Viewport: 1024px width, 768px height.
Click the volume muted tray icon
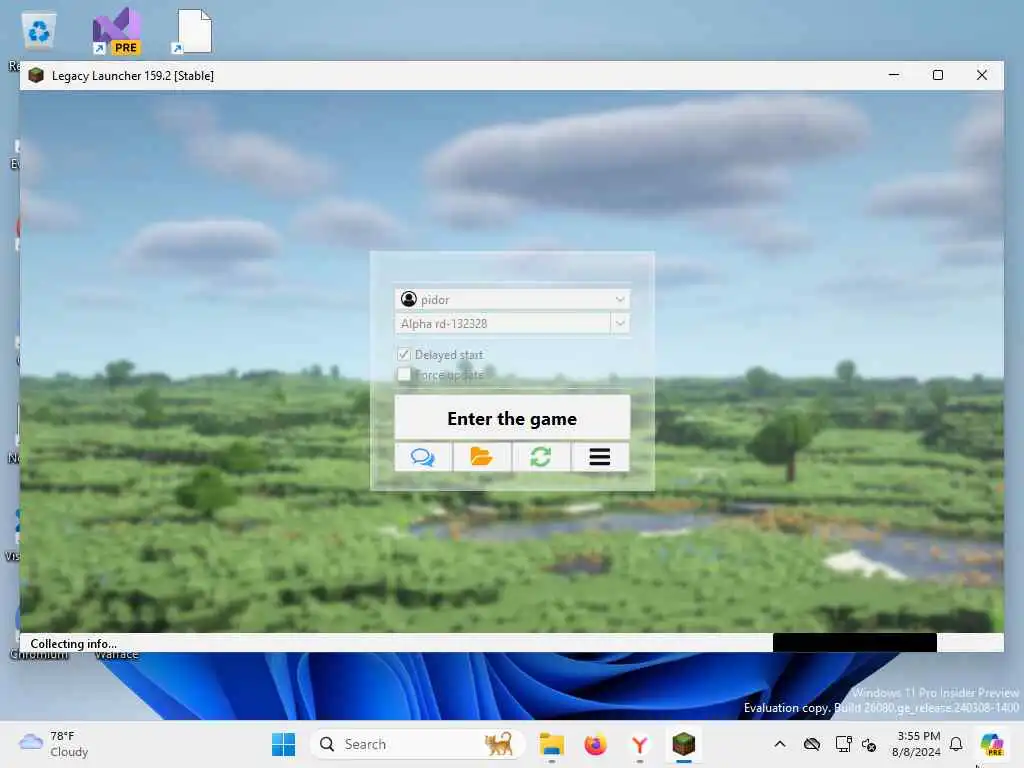click(869, 744)
